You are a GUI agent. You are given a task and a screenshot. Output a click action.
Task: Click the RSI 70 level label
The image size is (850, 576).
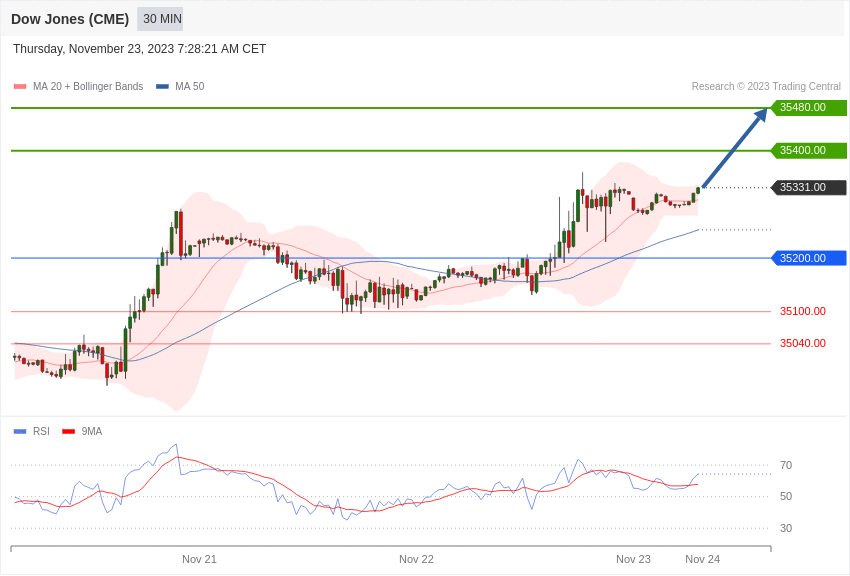pos(786,465)
